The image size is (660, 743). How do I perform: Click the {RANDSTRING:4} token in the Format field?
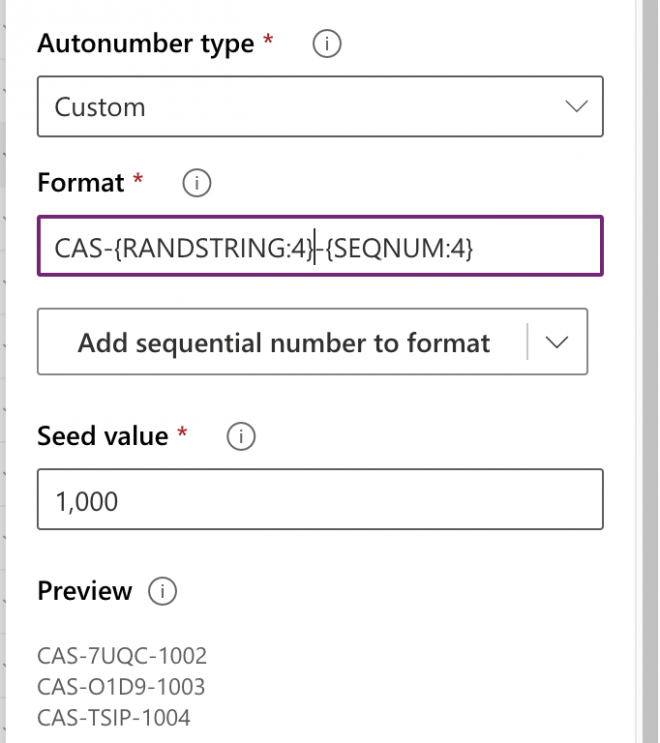(x=214, y=246)
